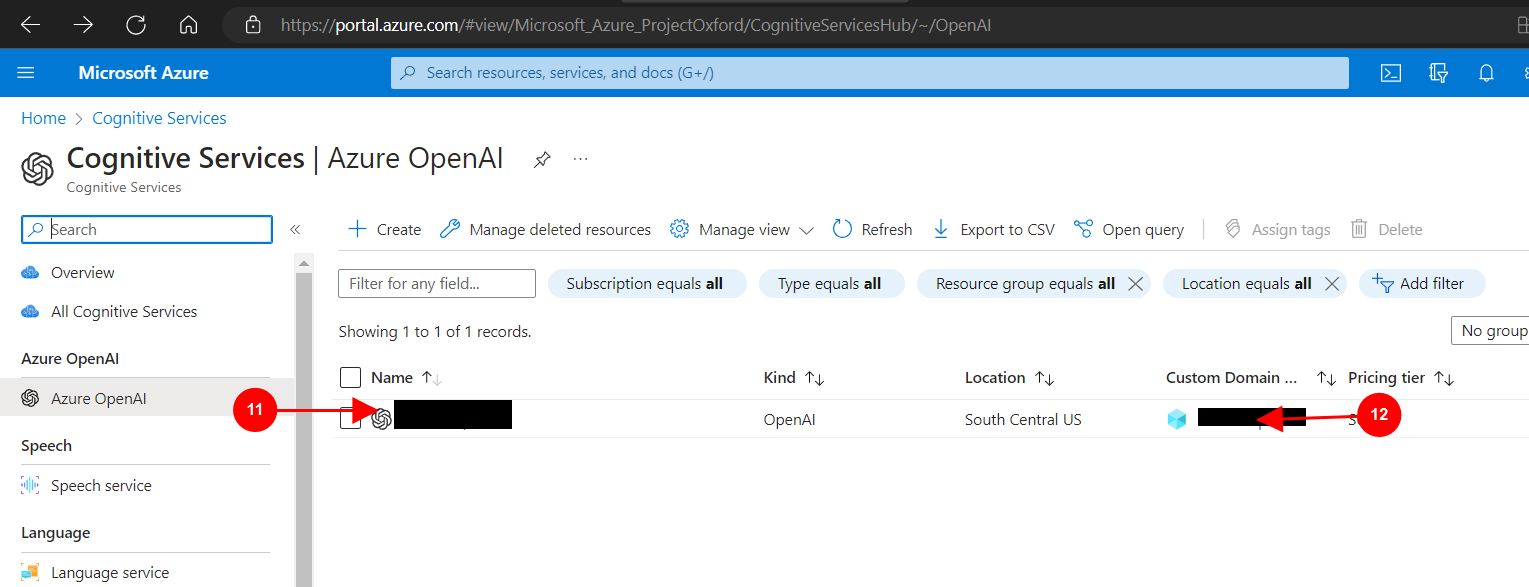Click the Refresh toolbar icon
This screenshot has height=587, width=1529.
872,229
